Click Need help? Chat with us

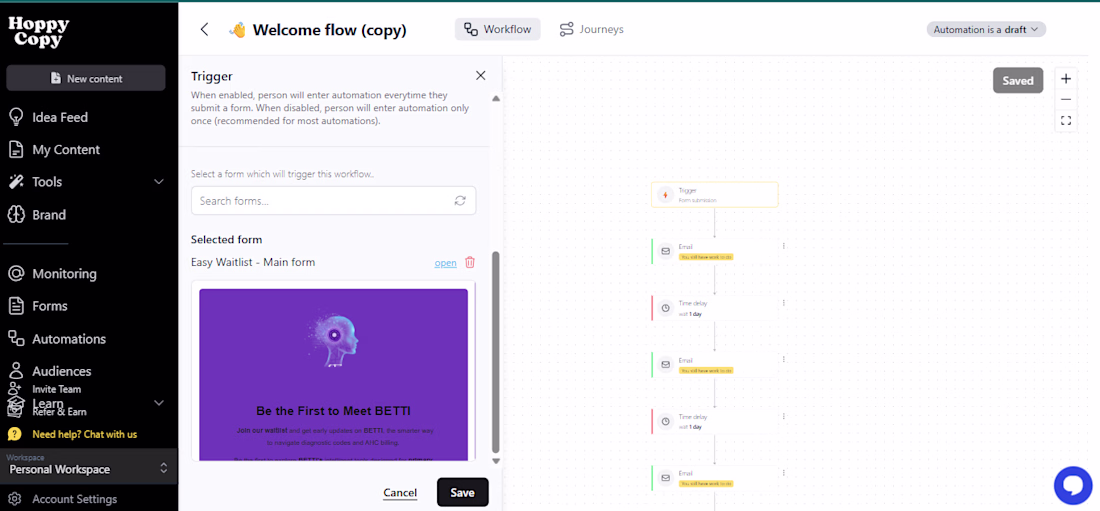[84, 434]
